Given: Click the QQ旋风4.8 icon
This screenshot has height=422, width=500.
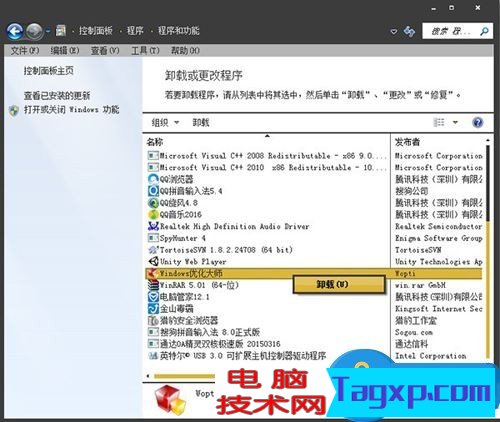Looking at the screenshot, I should coord(153,203).
